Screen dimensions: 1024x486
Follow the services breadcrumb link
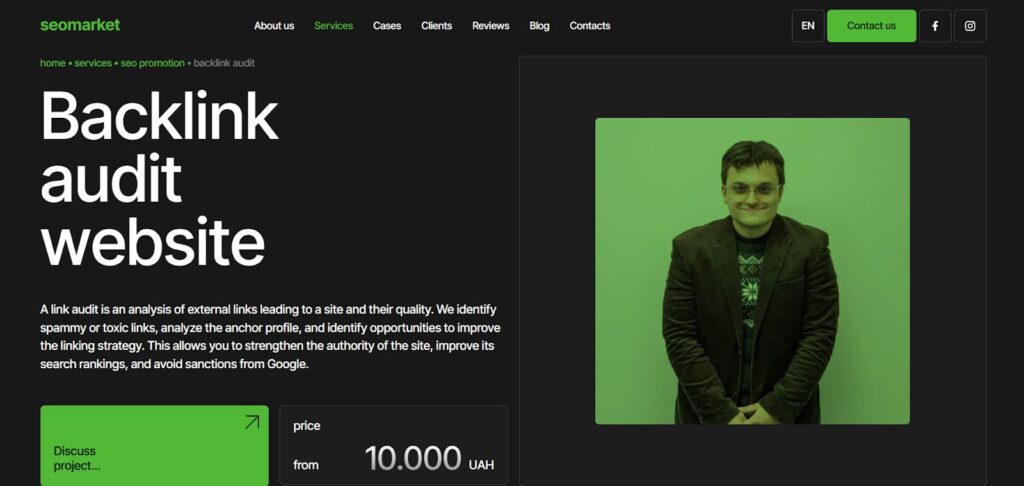click(x=93, y=63)
